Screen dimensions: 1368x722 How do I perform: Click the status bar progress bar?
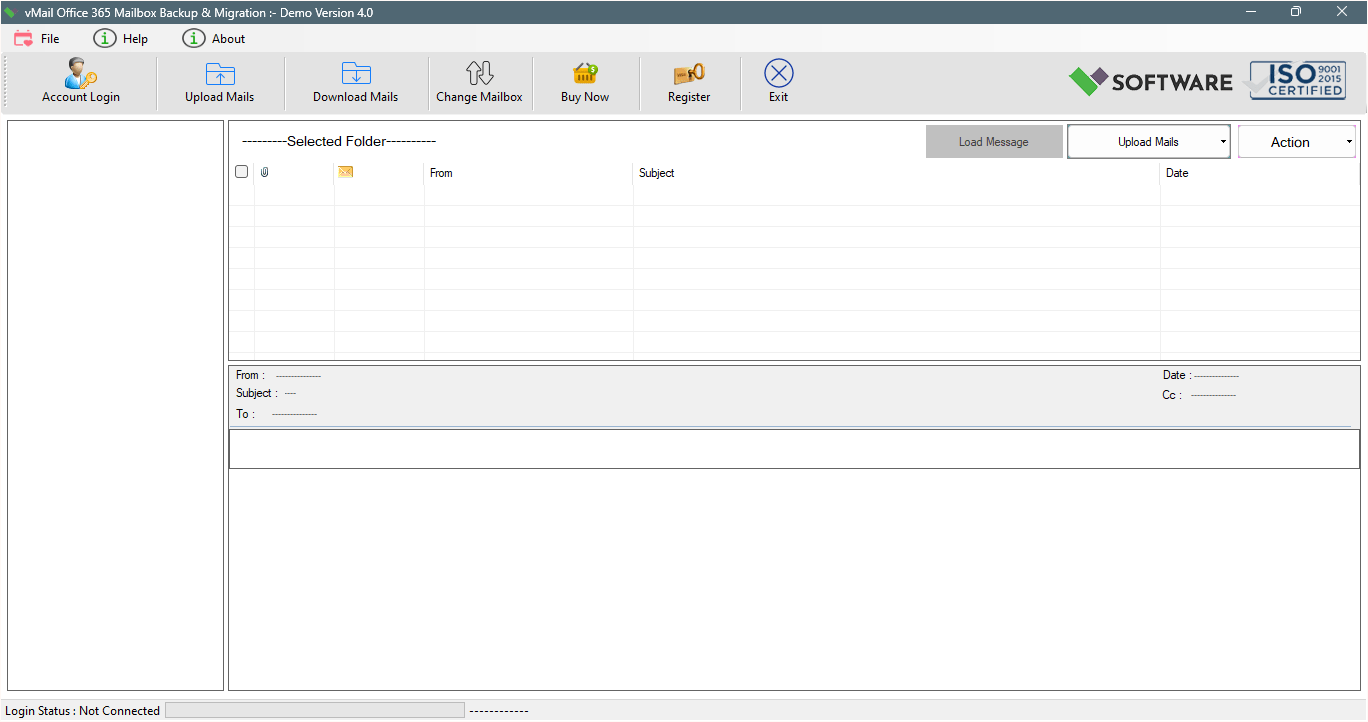point(315,710)
